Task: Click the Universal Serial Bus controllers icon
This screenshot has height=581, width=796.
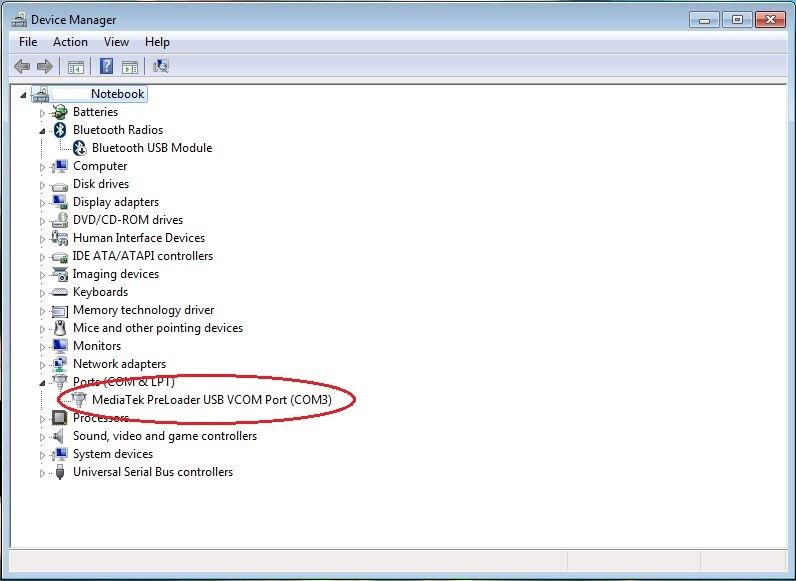Action: pos(60,472)
